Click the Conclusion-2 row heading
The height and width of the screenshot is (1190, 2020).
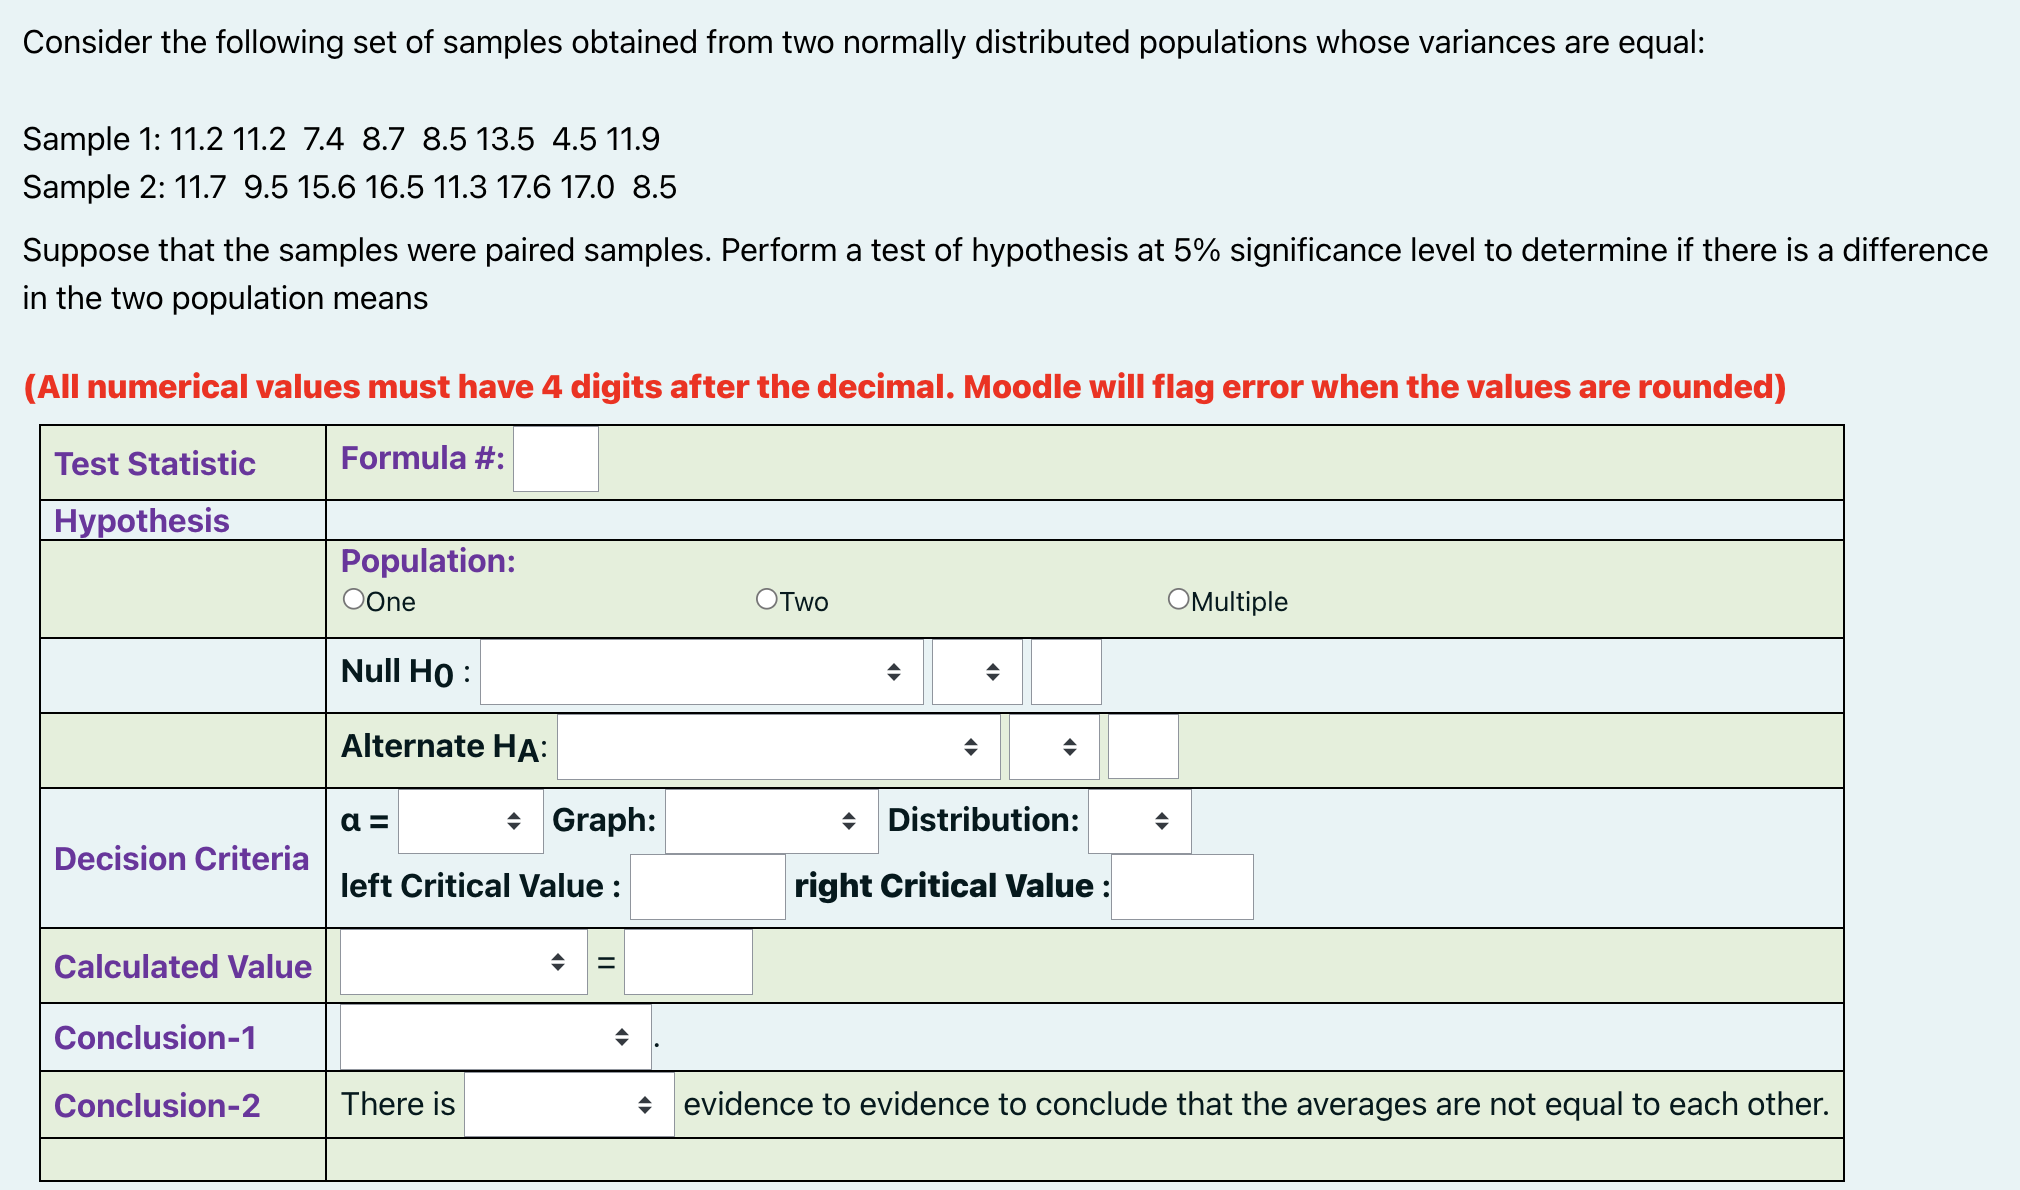click(x=157, y=1106)
